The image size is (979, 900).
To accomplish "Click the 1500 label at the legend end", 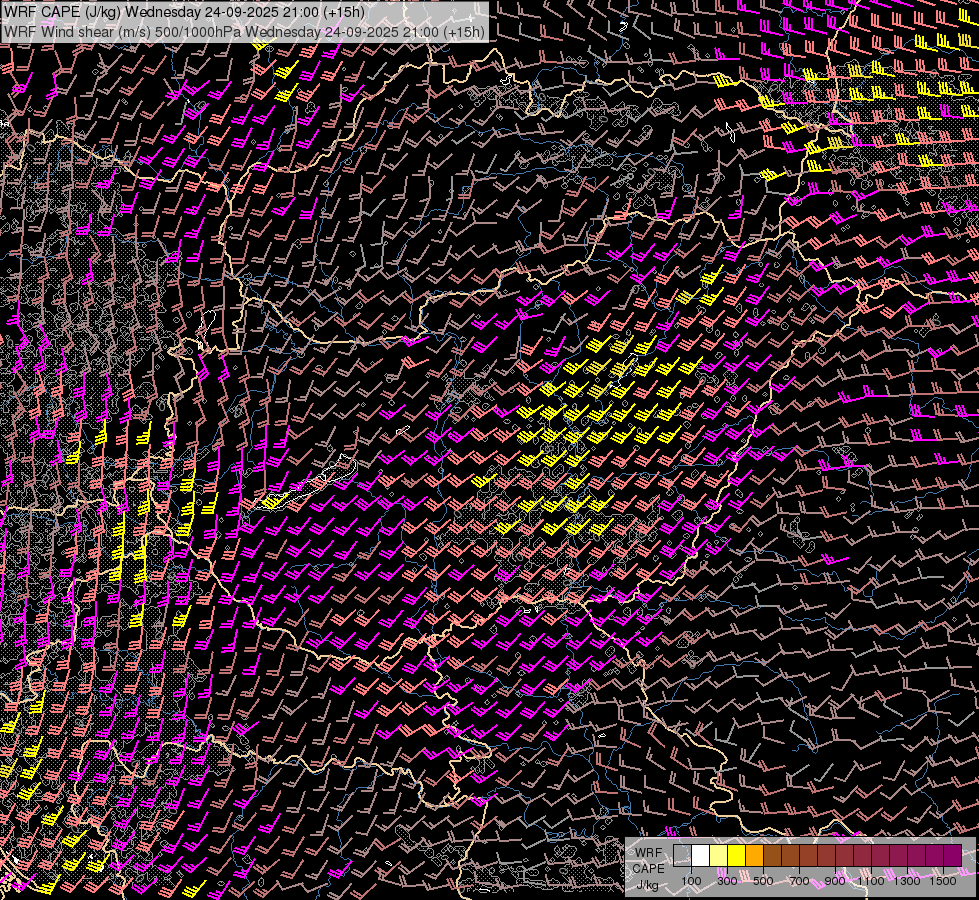I will coord(943,881).
